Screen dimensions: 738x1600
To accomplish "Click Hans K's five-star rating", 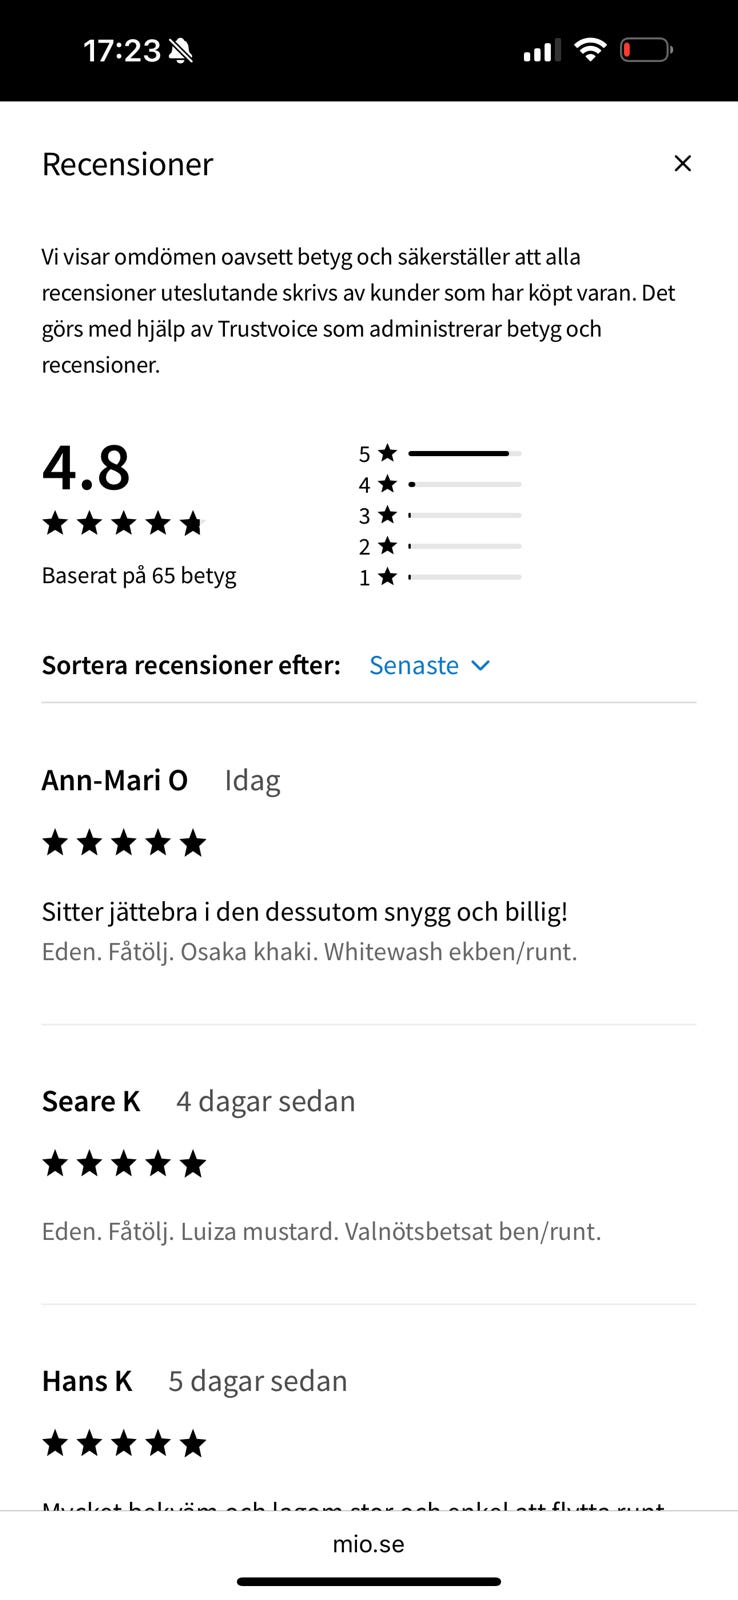I will [x=123, y=1444].
